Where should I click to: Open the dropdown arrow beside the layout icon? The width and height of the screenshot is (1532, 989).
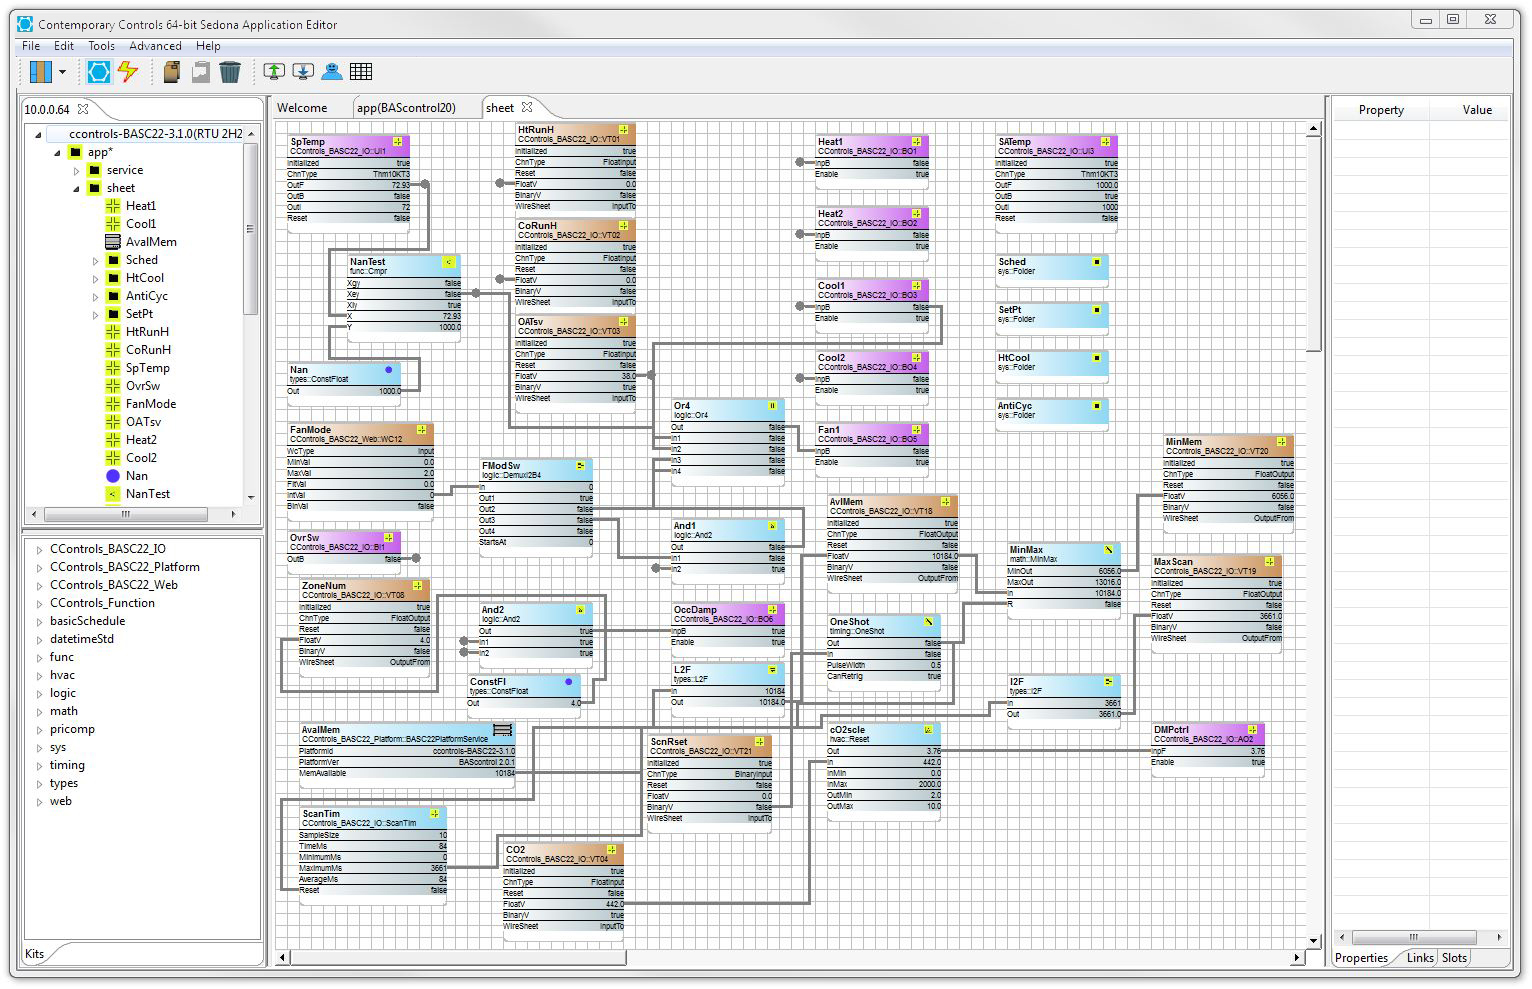[62, 71]
